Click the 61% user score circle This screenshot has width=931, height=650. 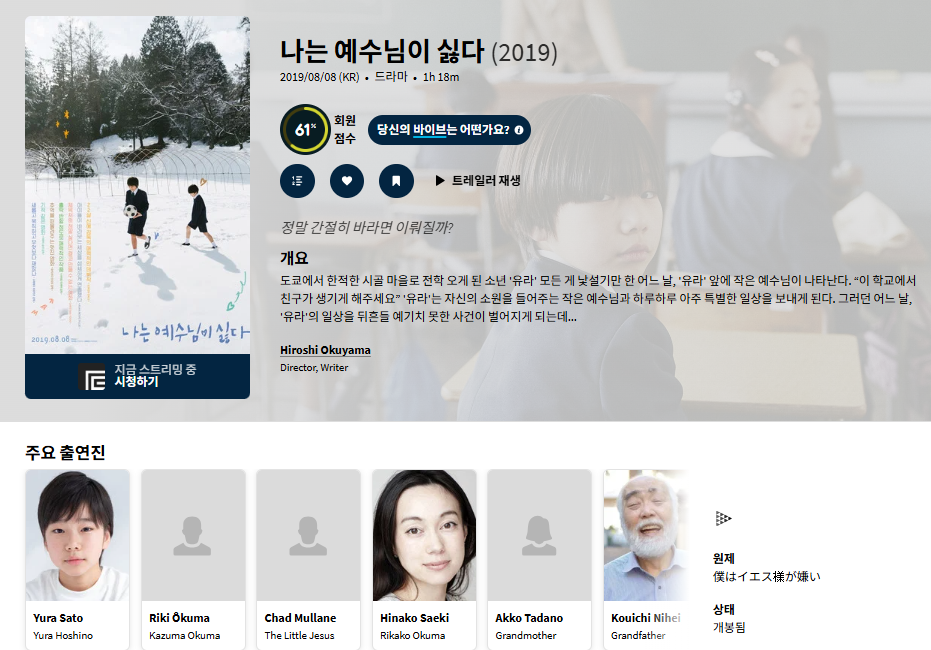point(304,129)
